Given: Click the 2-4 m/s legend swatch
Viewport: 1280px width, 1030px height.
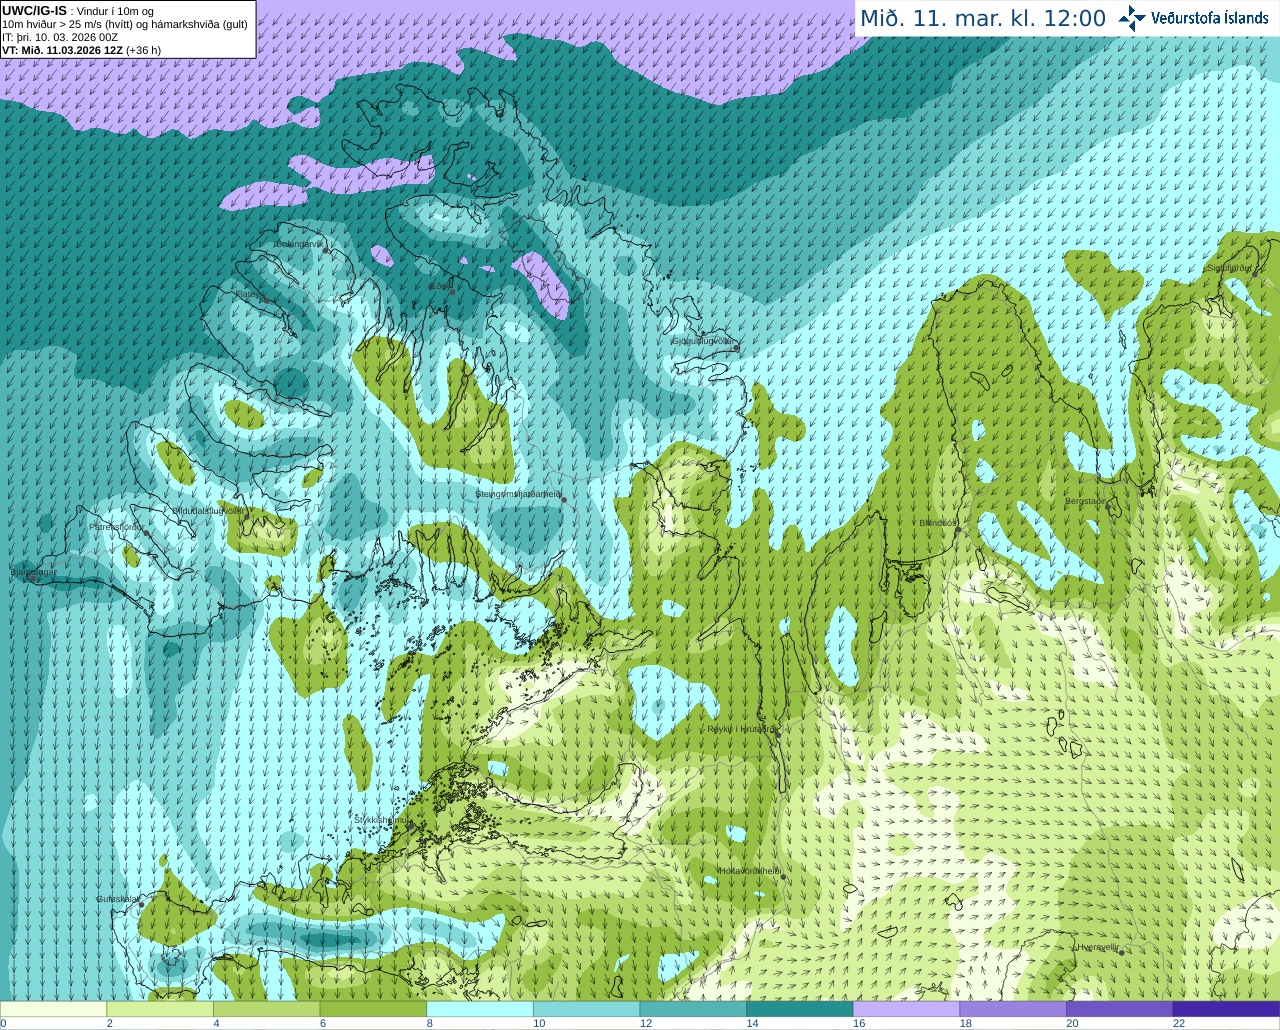Looking at the screenshot, I should [x=160, y=1009].
